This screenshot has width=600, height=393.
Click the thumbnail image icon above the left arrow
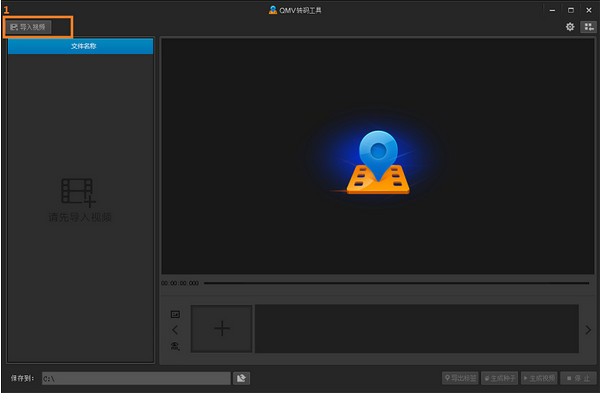tap(175, 314)
